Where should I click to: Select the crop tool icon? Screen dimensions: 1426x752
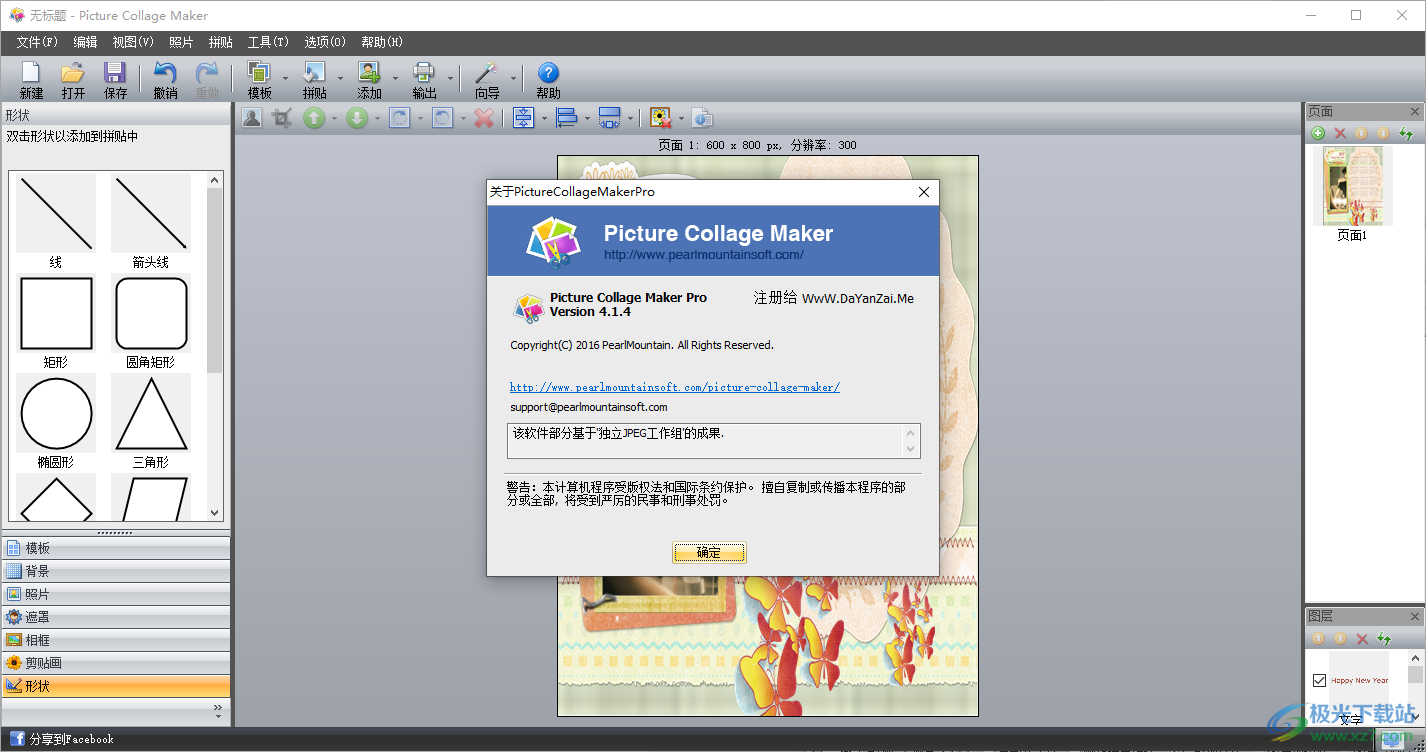pyautogui.click(x=282, y=118)
